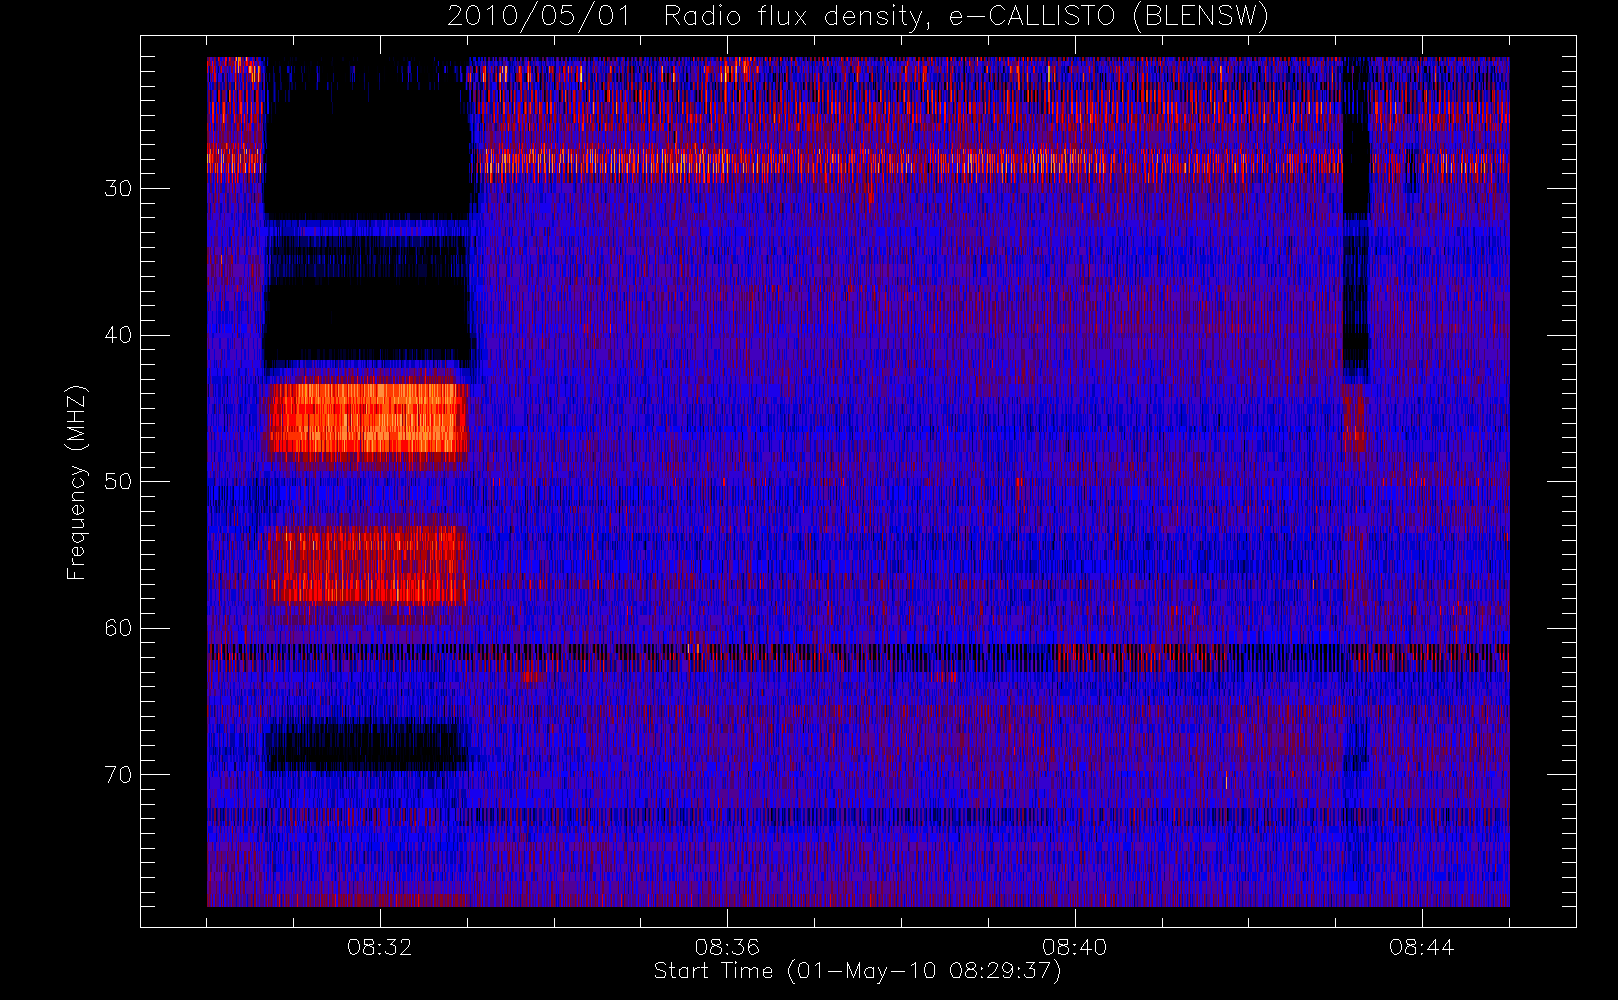
Task: Click the 08:40 time tick label
Action: pyautogui.click(x=1074, y=947)
